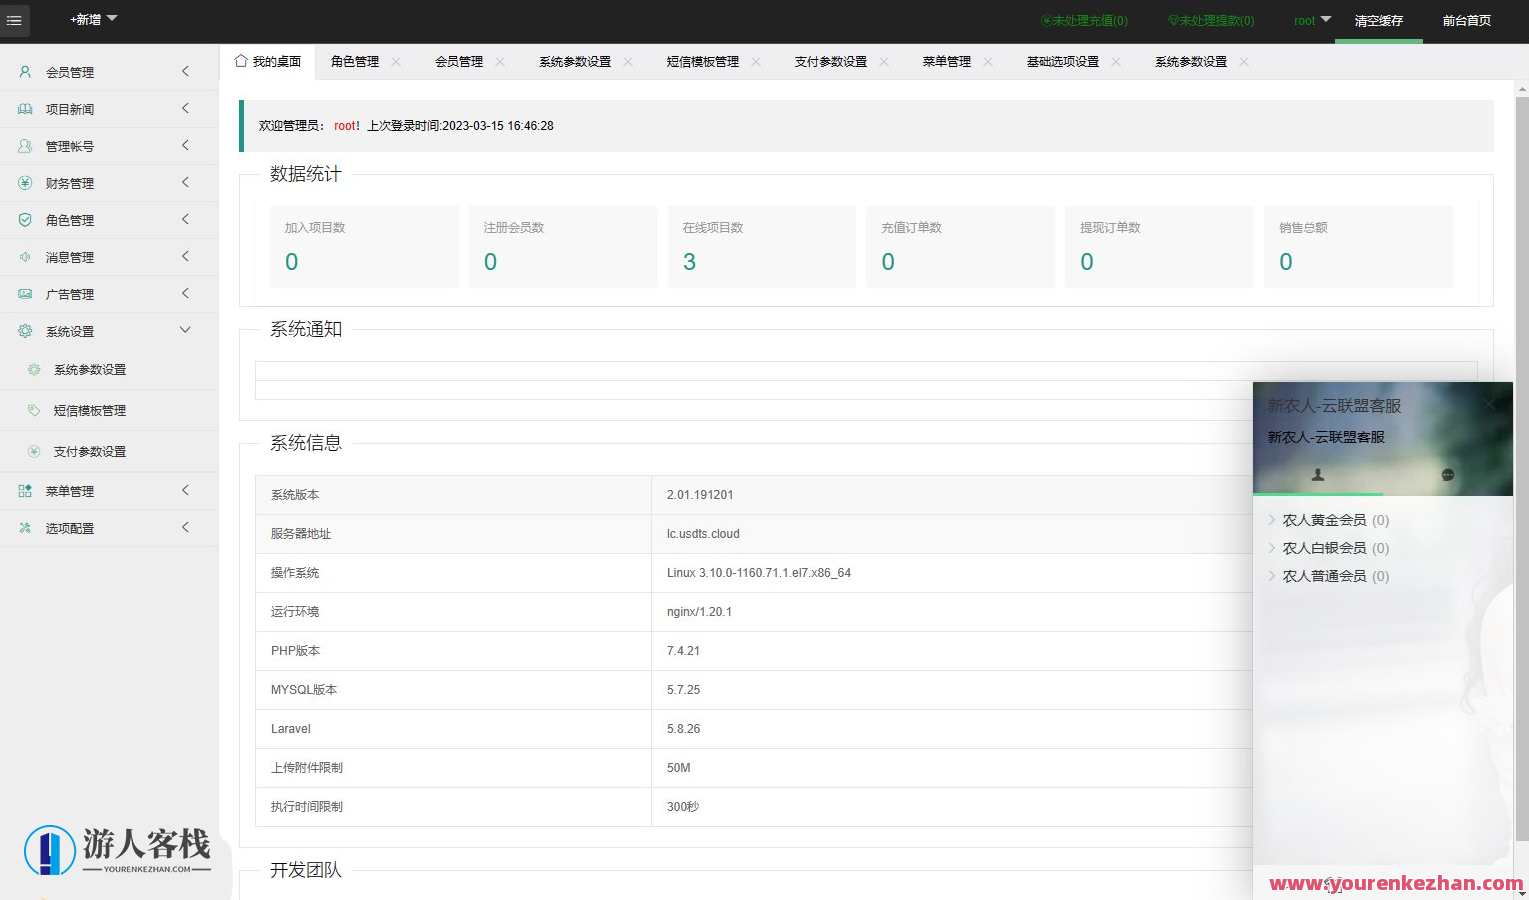The width and height of the screenshot is (1529, 900).
Task: Click the main page vertical scrollbar
Action: 1521,470
